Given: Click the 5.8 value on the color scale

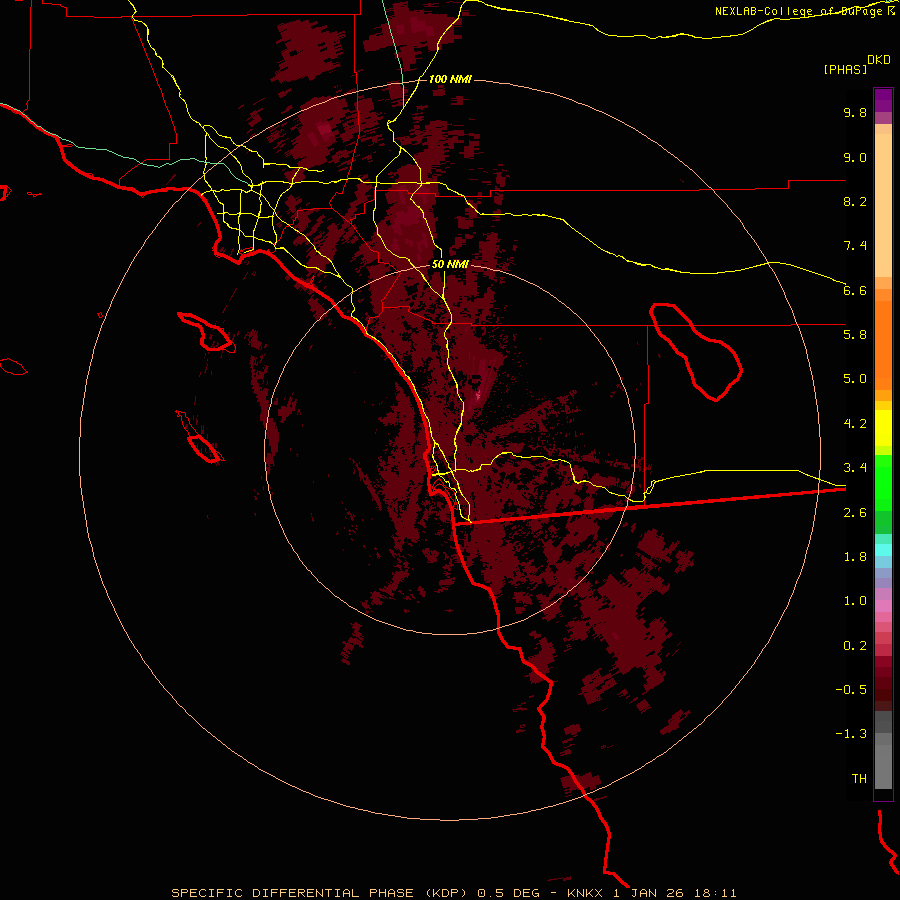Looking at the screenshot, I should pyautogui.click(x=855, y=335).
